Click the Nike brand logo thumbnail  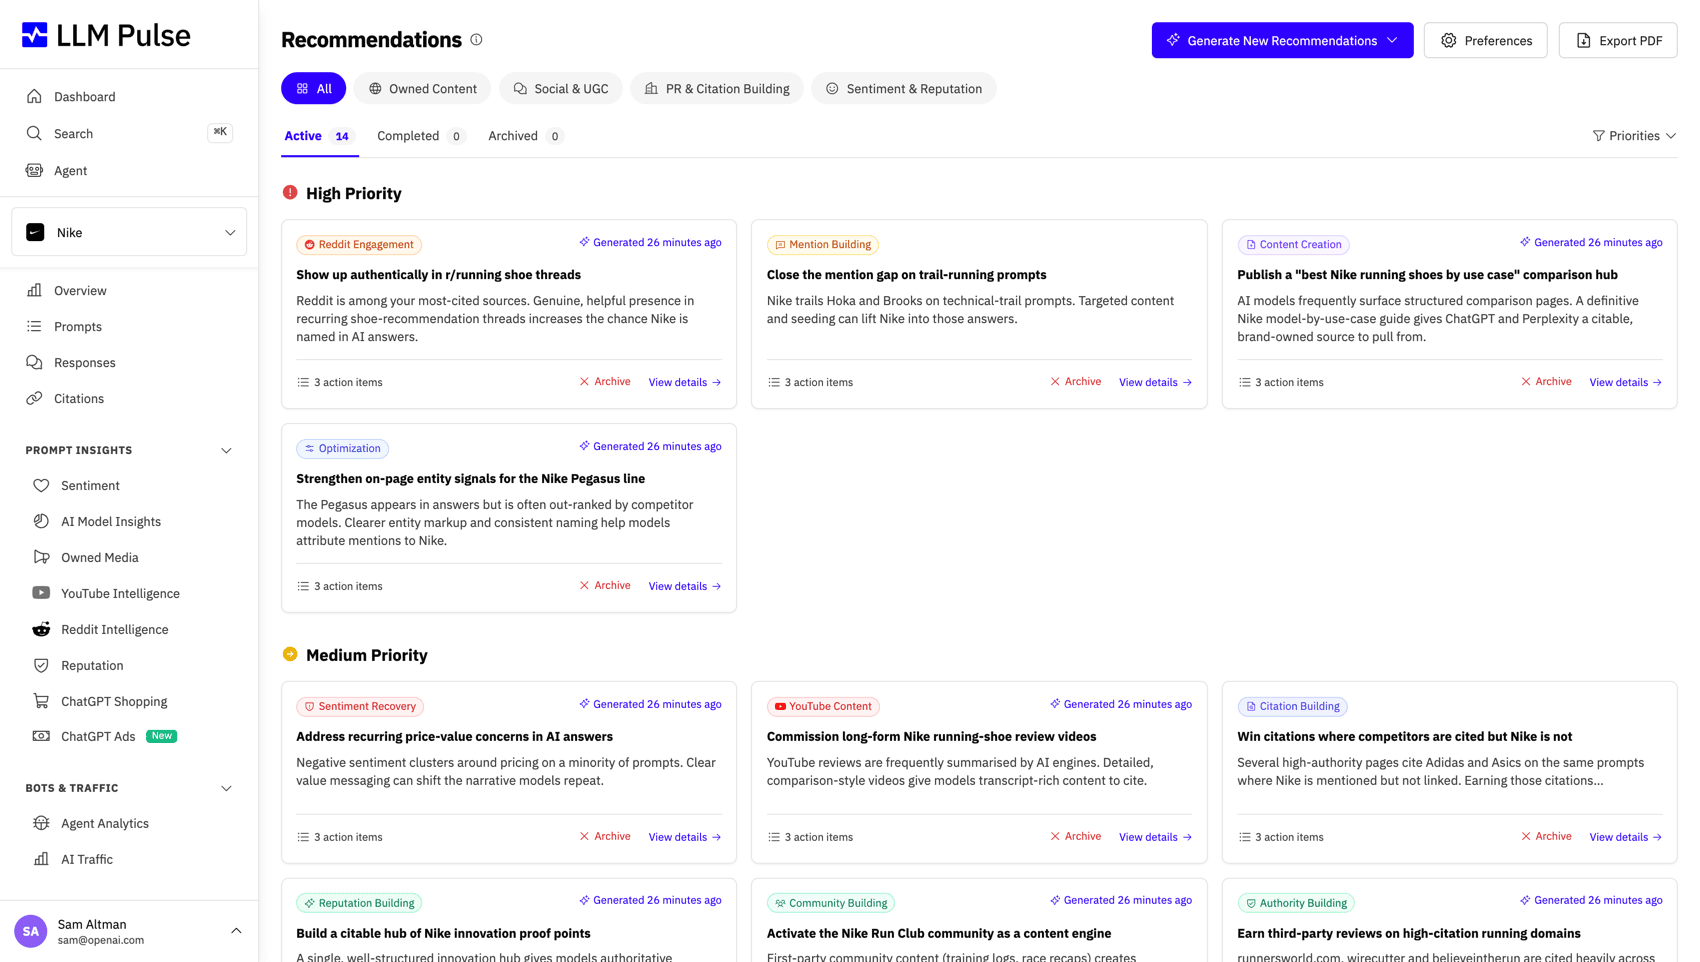[x=35, y=233]
